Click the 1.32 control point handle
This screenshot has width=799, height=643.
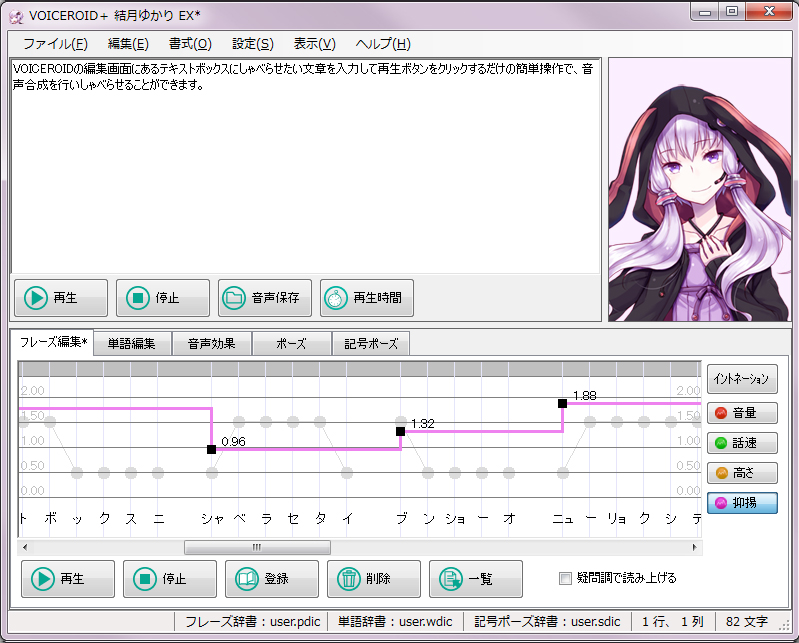[401, 432]
